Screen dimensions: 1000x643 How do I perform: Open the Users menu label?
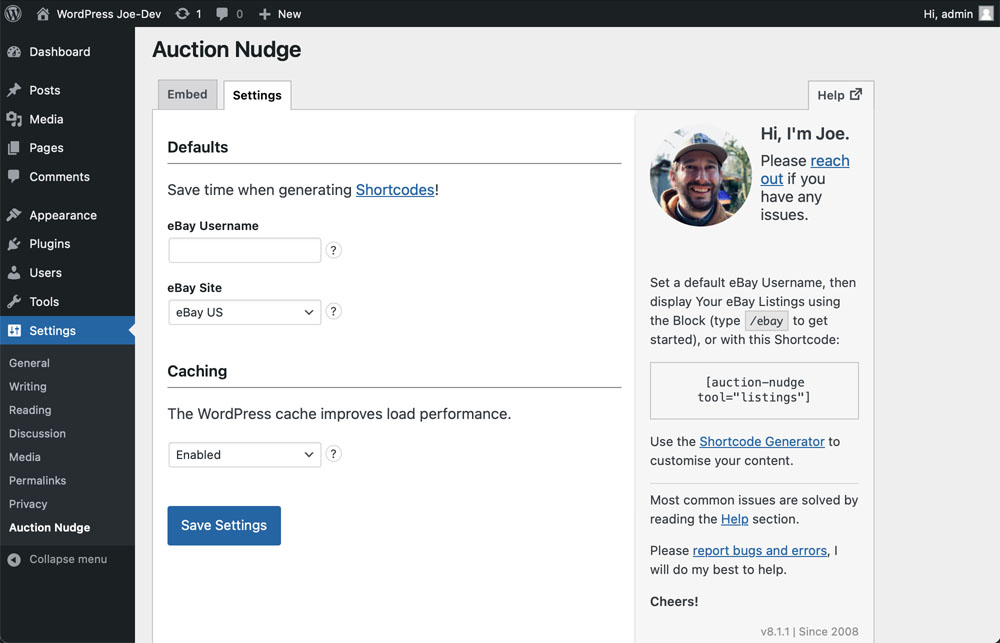pyautogui.click(x=45, y=273)
